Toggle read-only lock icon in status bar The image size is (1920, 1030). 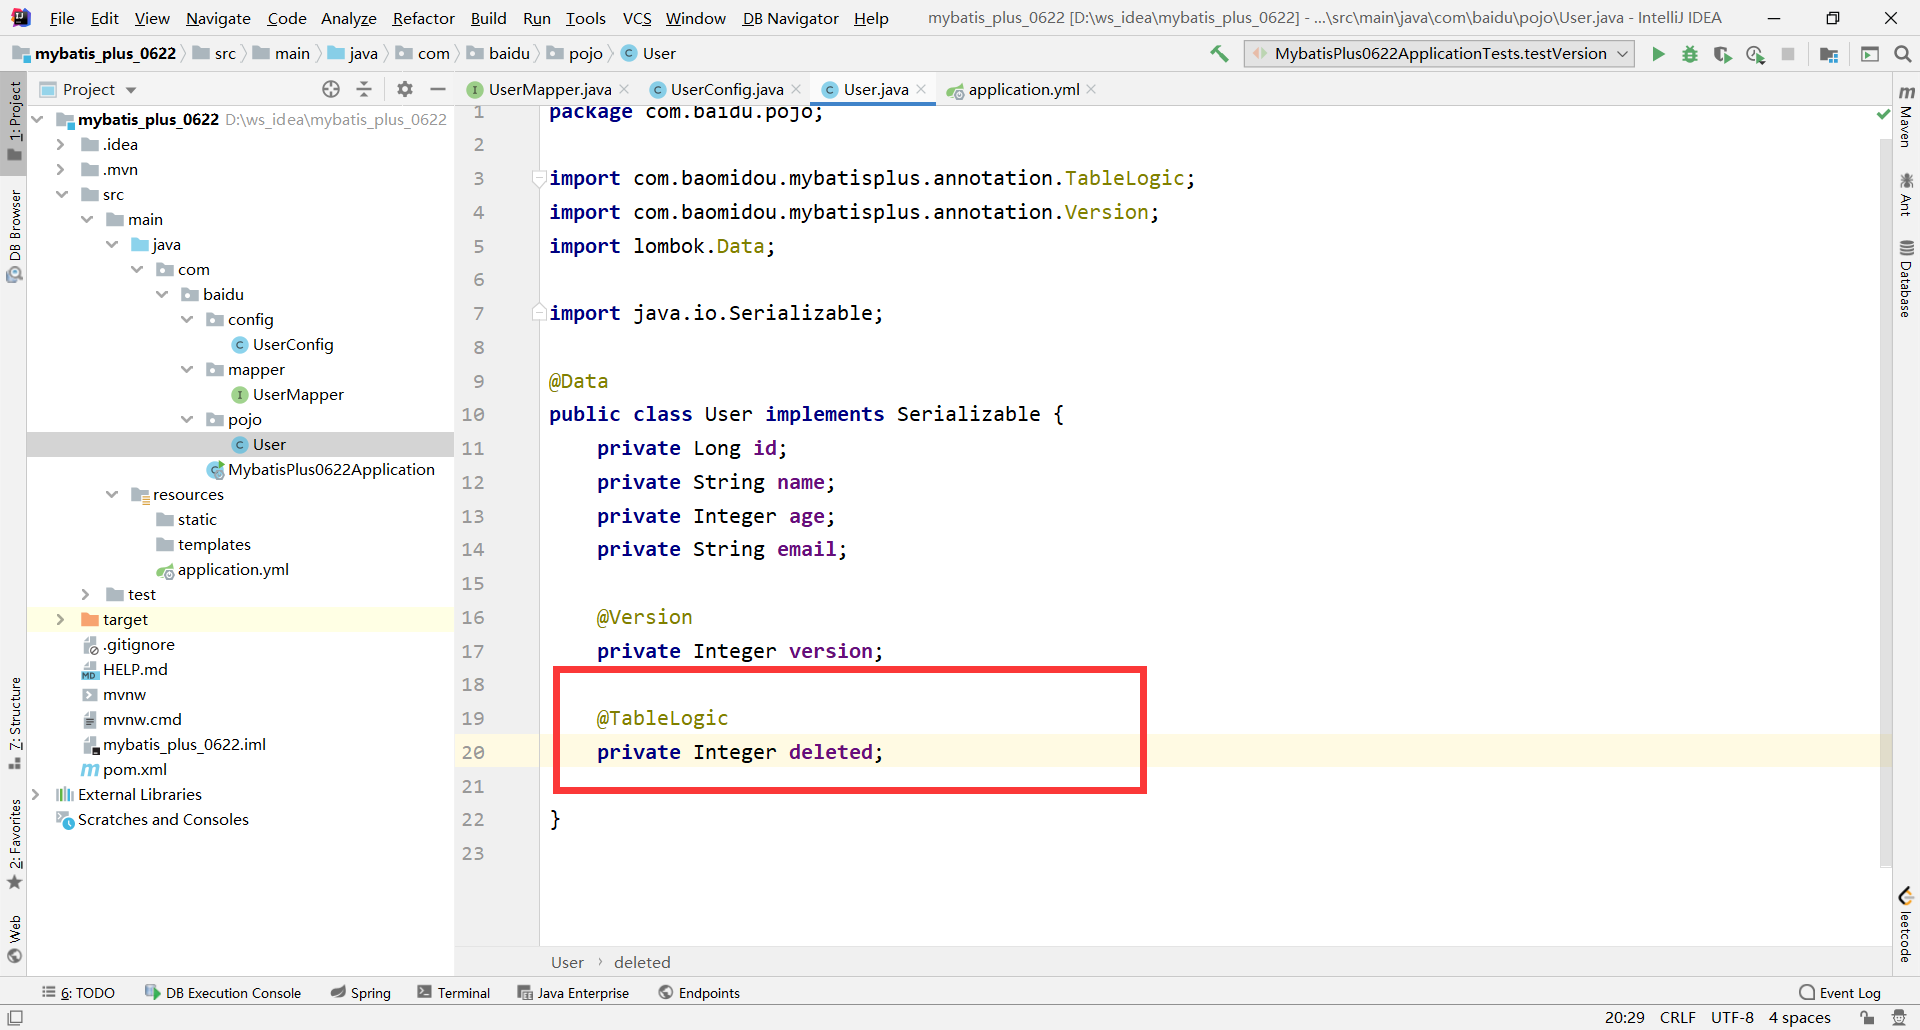click(x=1867, y=1017)
